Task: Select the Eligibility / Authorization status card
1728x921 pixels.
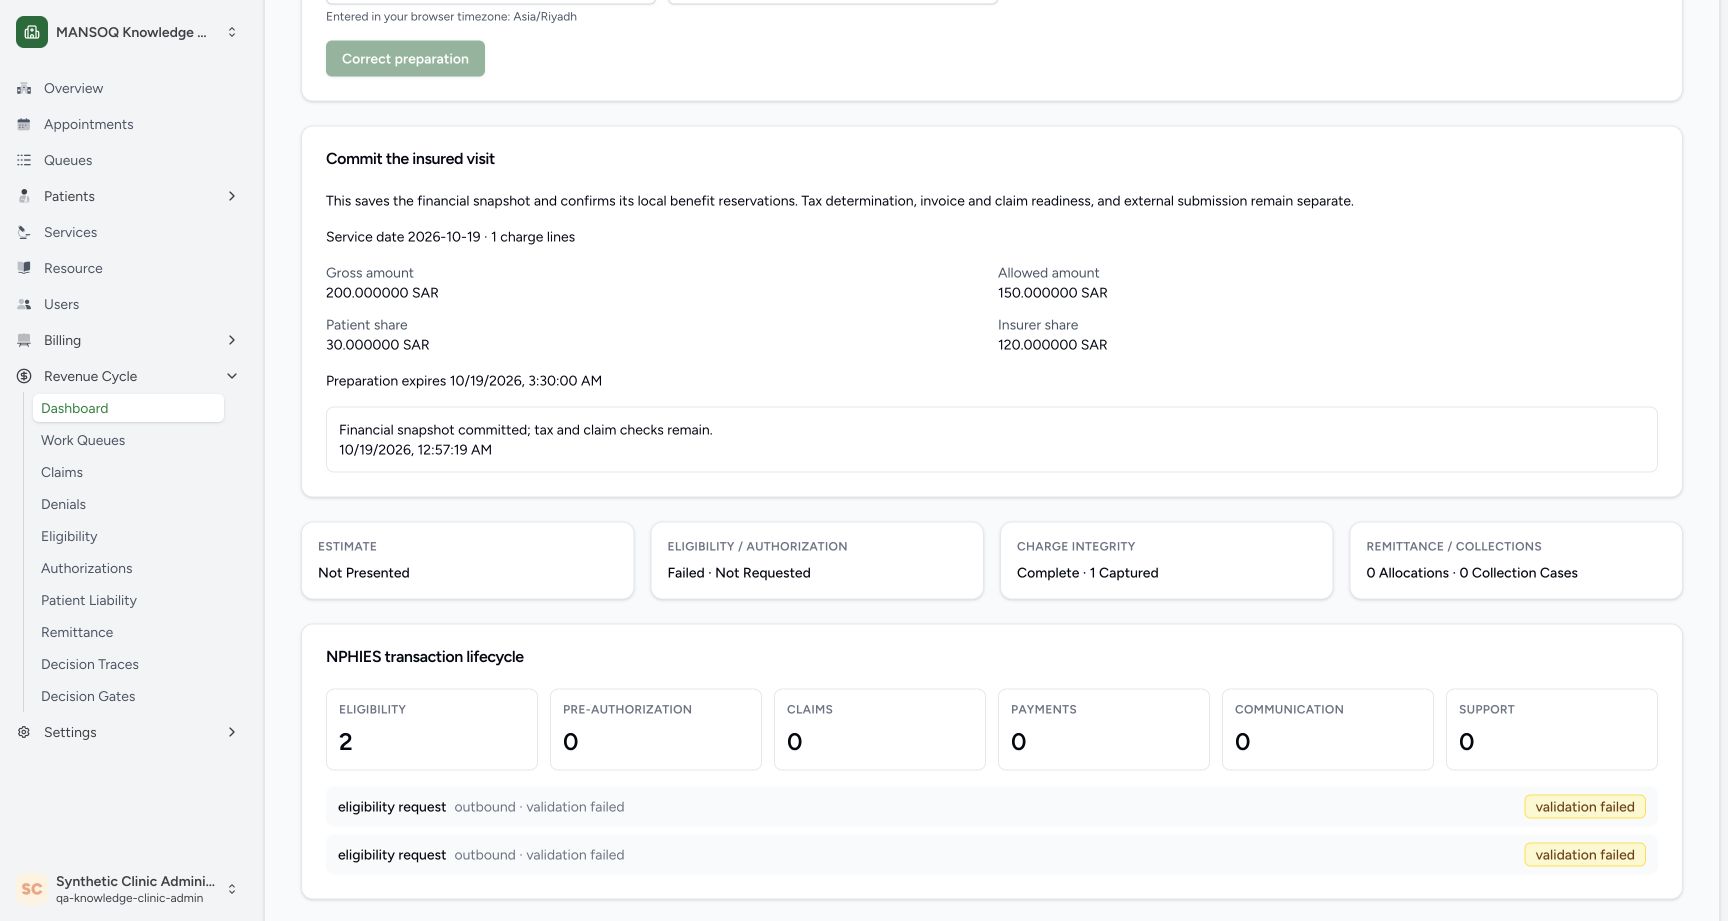Action: tap(817, 560)
